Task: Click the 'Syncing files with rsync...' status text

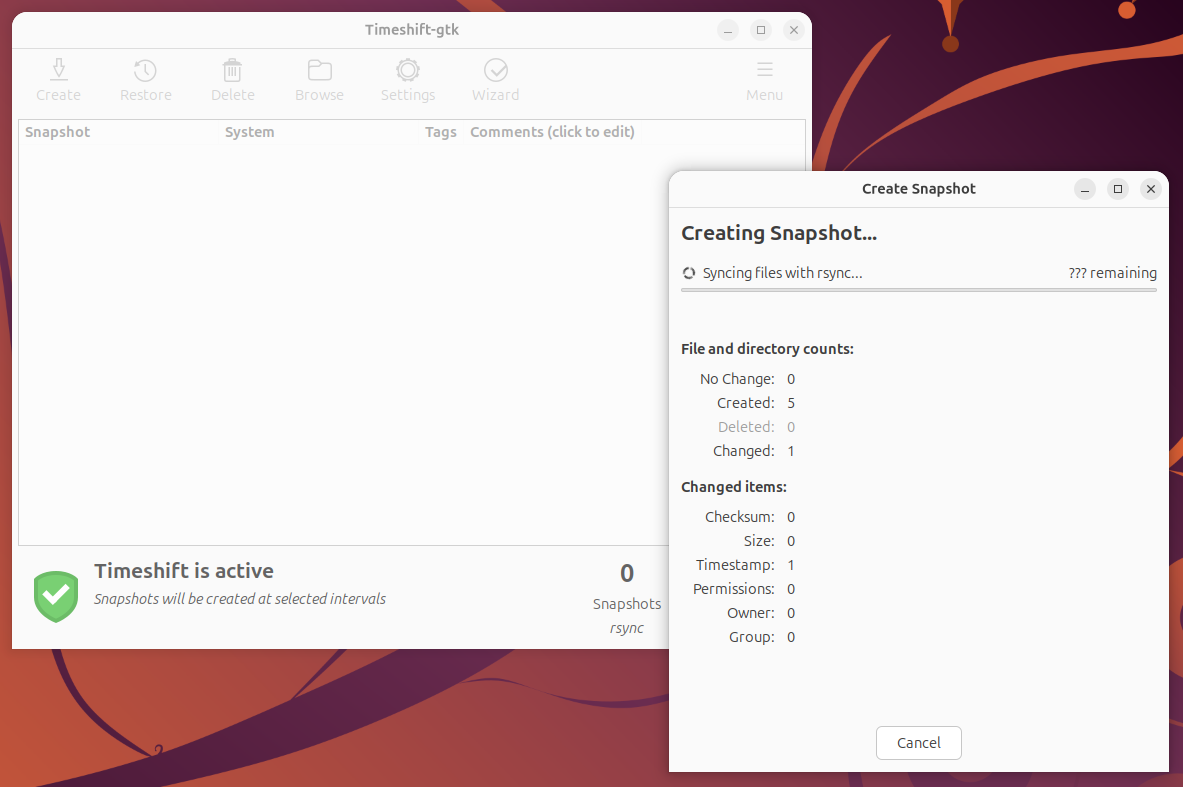Action: pyautogui.click(x=782, y=273)
